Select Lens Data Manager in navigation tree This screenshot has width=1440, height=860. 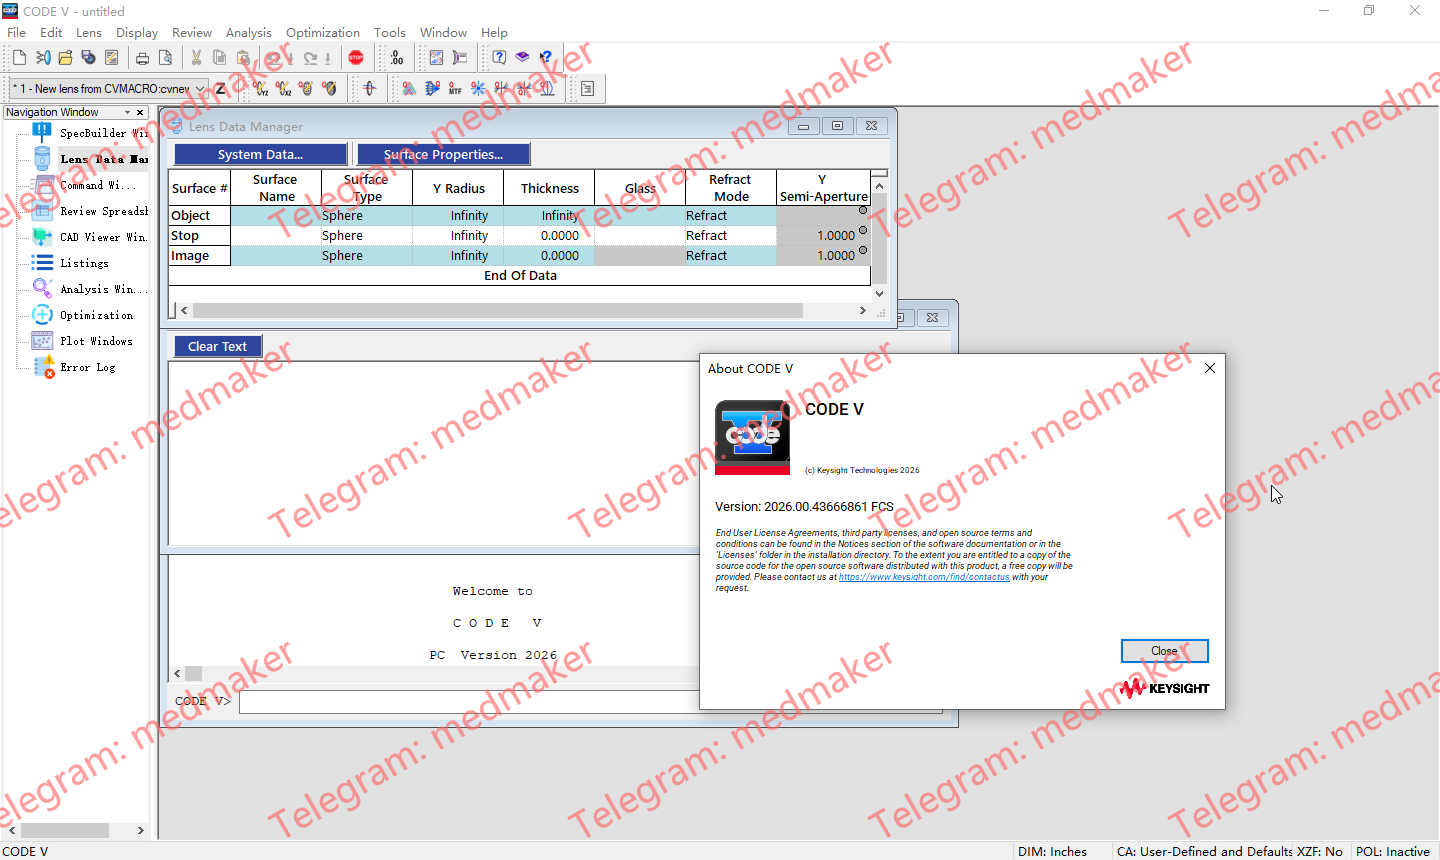point(103,159)
